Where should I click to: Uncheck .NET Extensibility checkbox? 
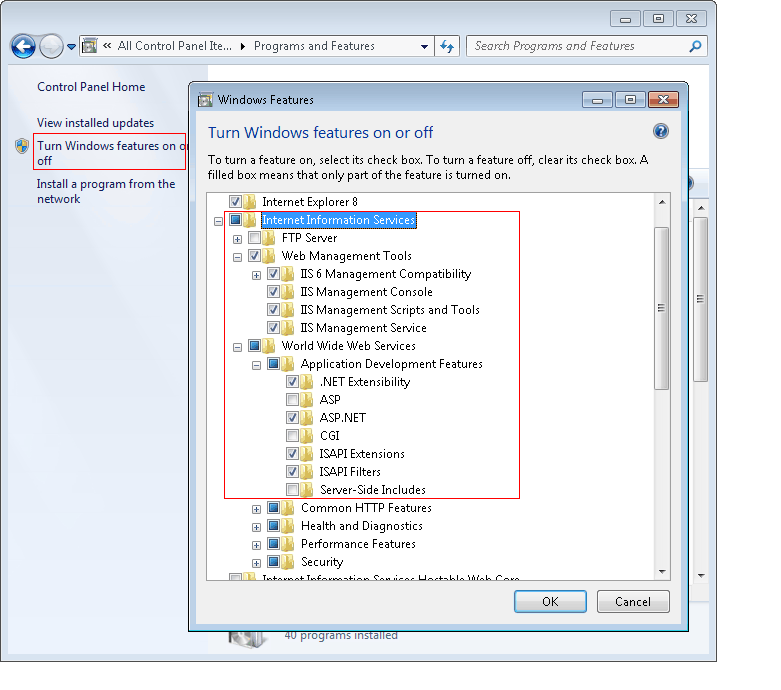point(292,382)
